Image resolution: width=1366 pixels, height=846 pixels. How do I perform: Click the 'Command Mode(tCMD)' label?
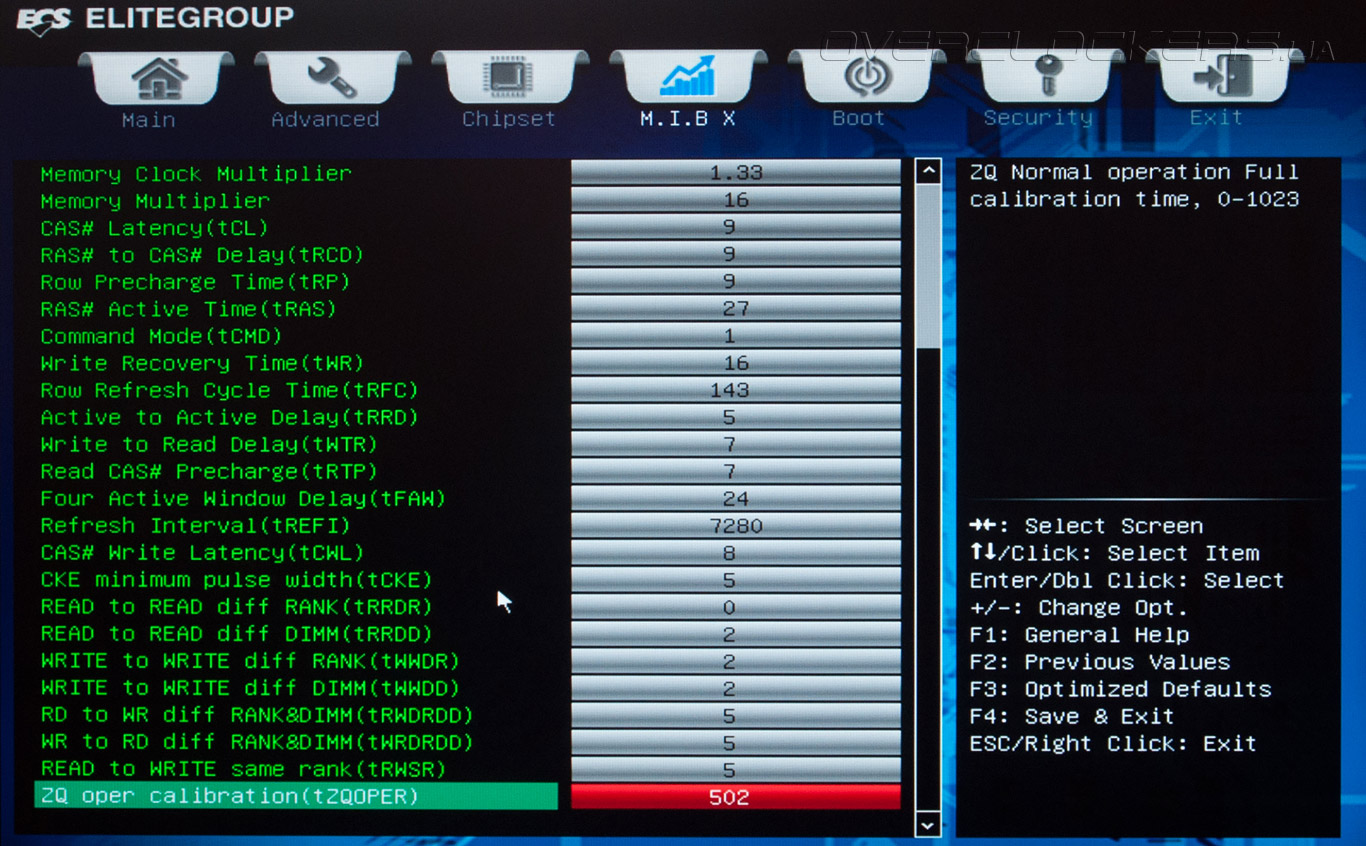(161, 336)
